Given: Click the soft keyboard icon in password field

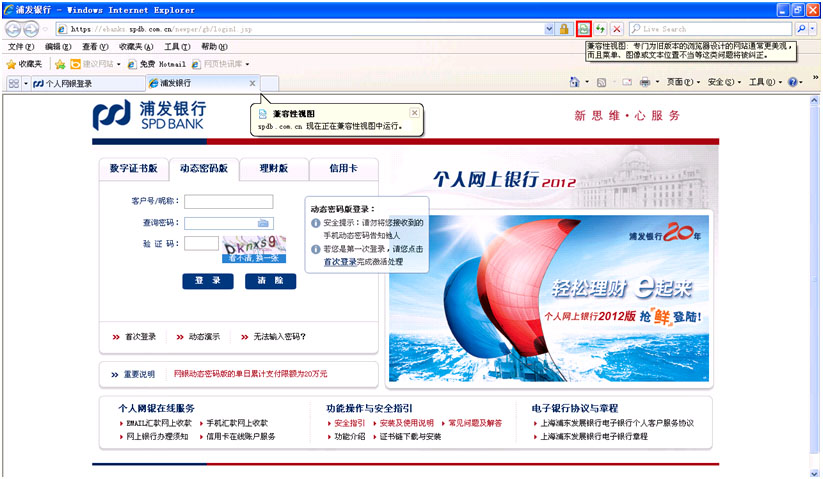Looking at the screenshot, I should (x=264, y=223).
